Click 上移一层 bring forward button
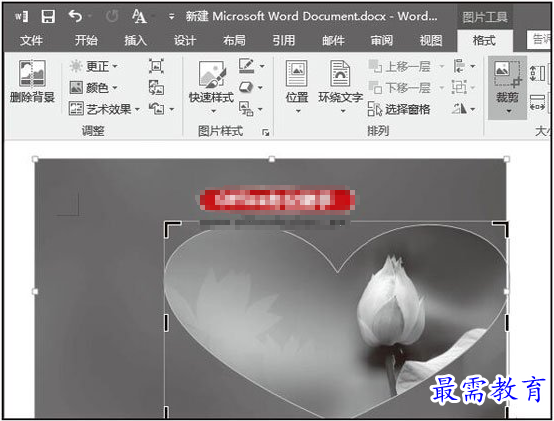Screen dimensions: 554x421 400,66
